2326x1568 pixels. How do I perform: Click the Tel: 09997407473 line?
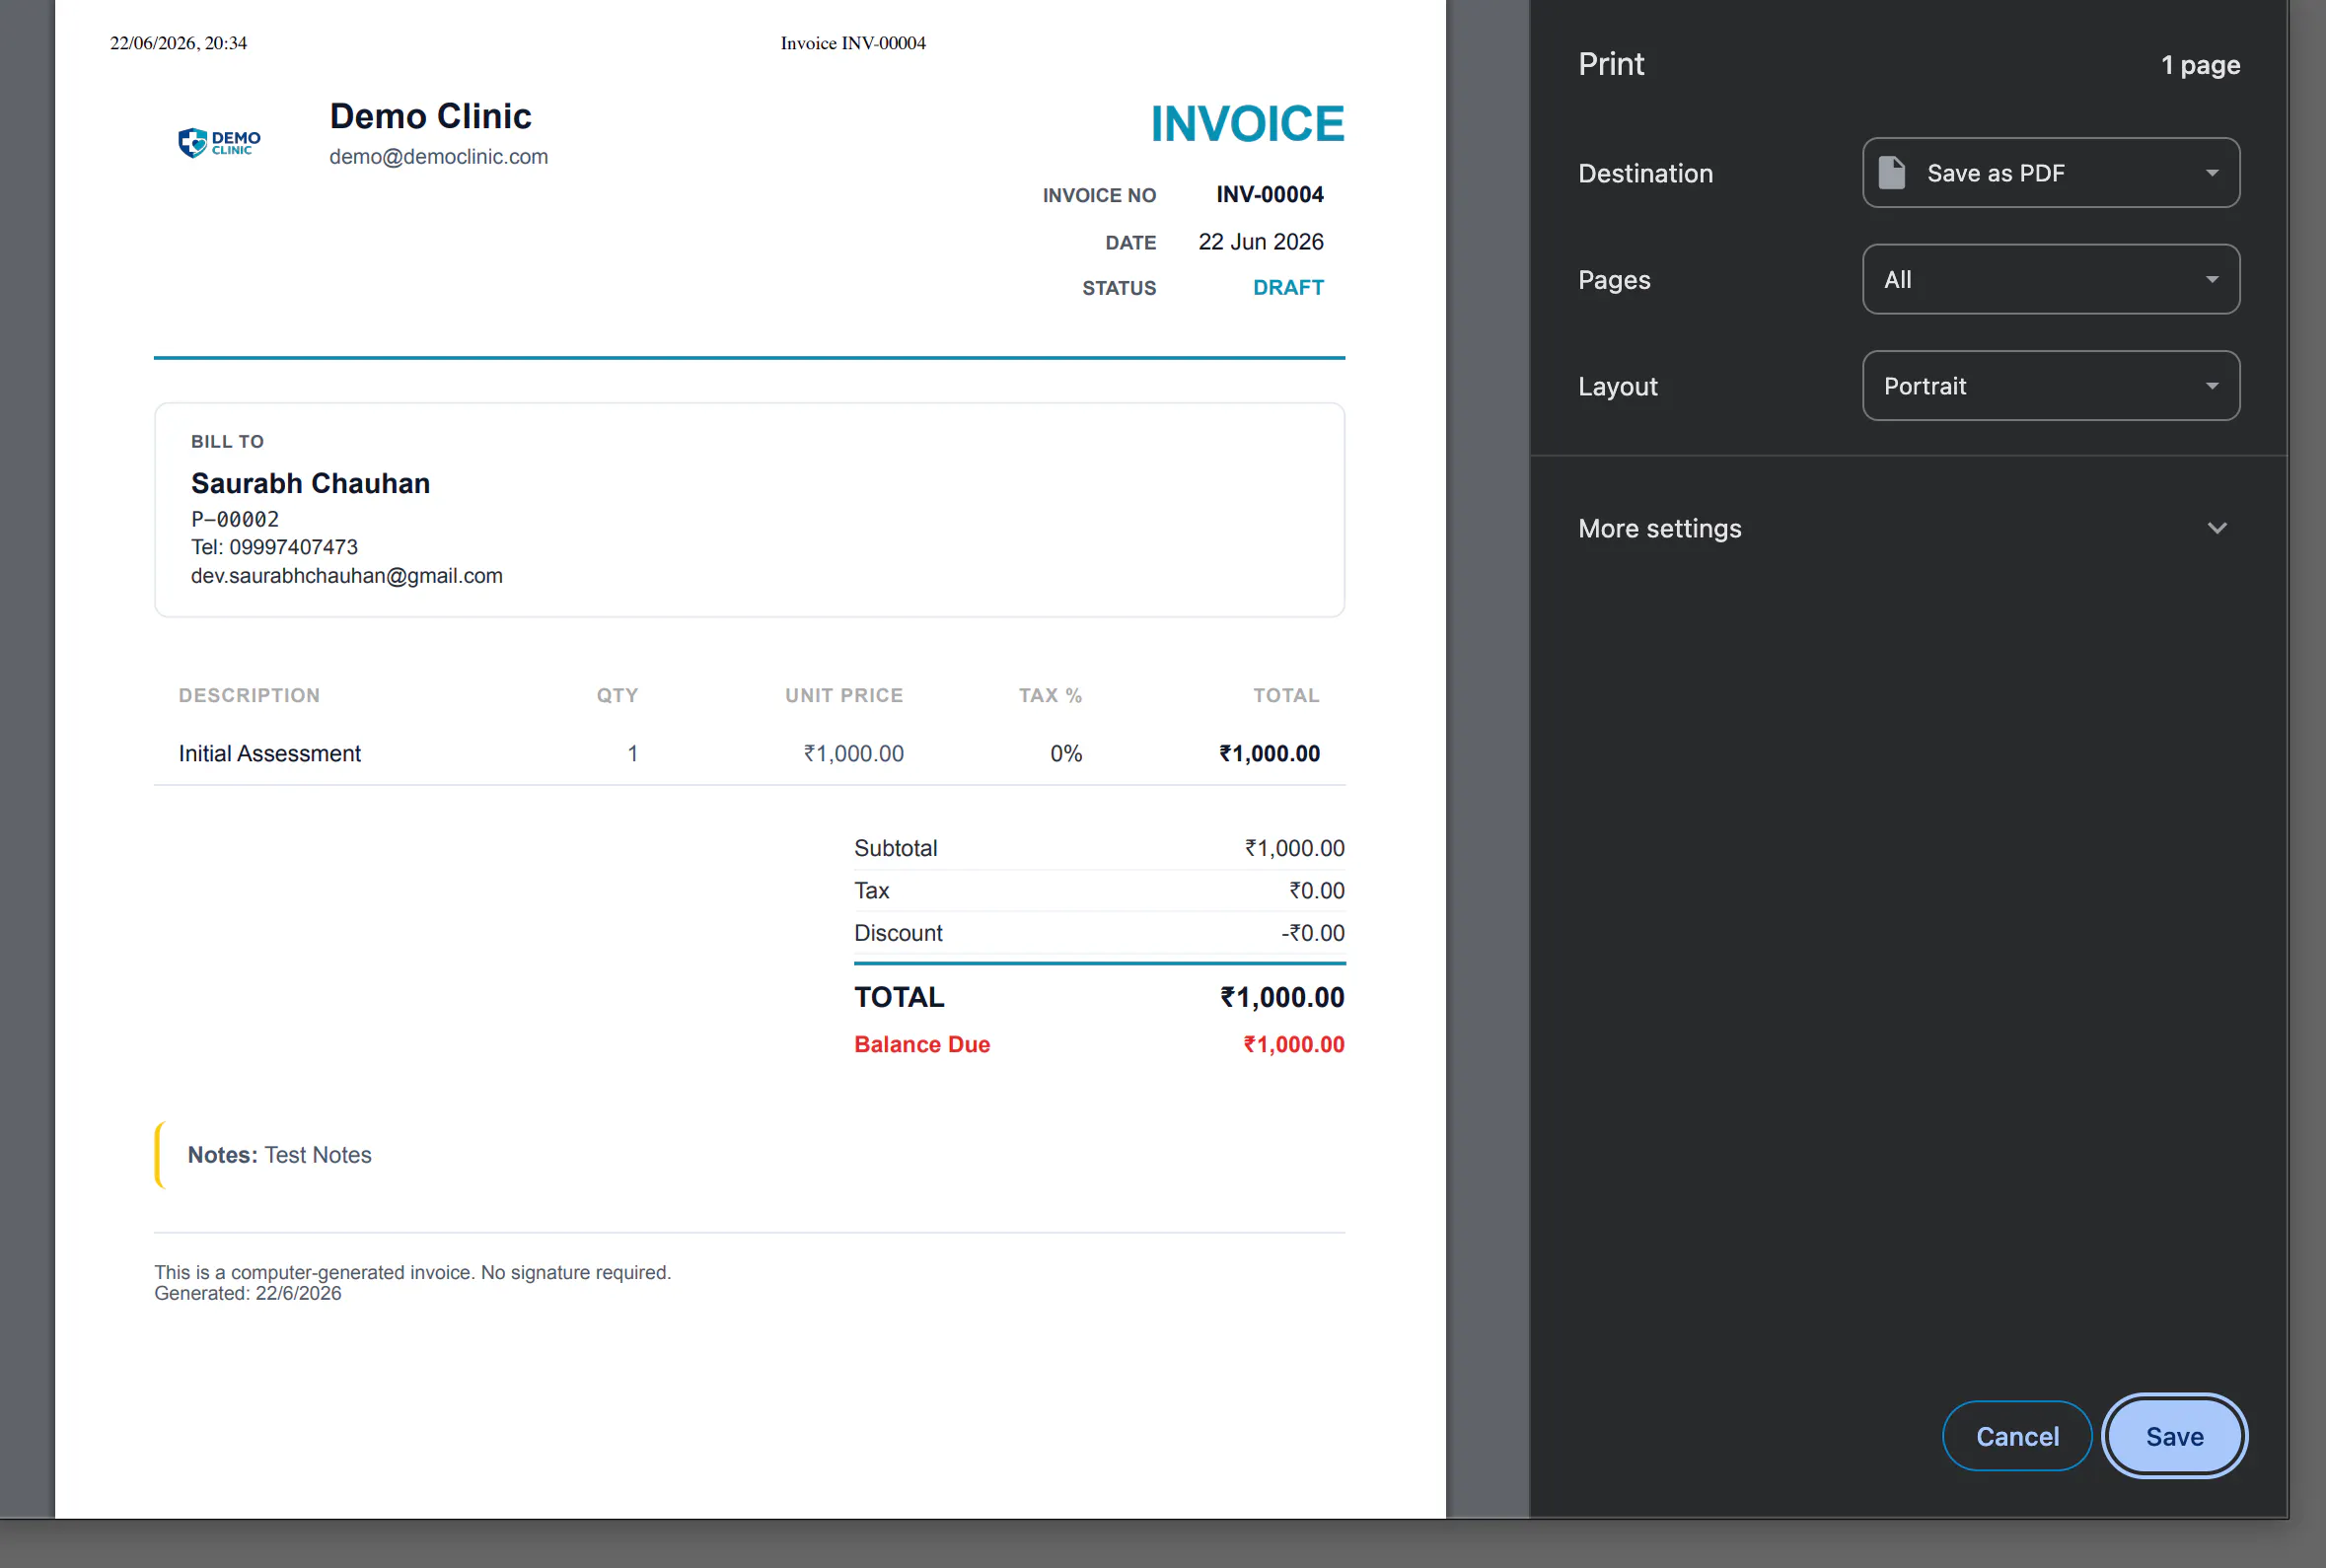pos(274,547)
